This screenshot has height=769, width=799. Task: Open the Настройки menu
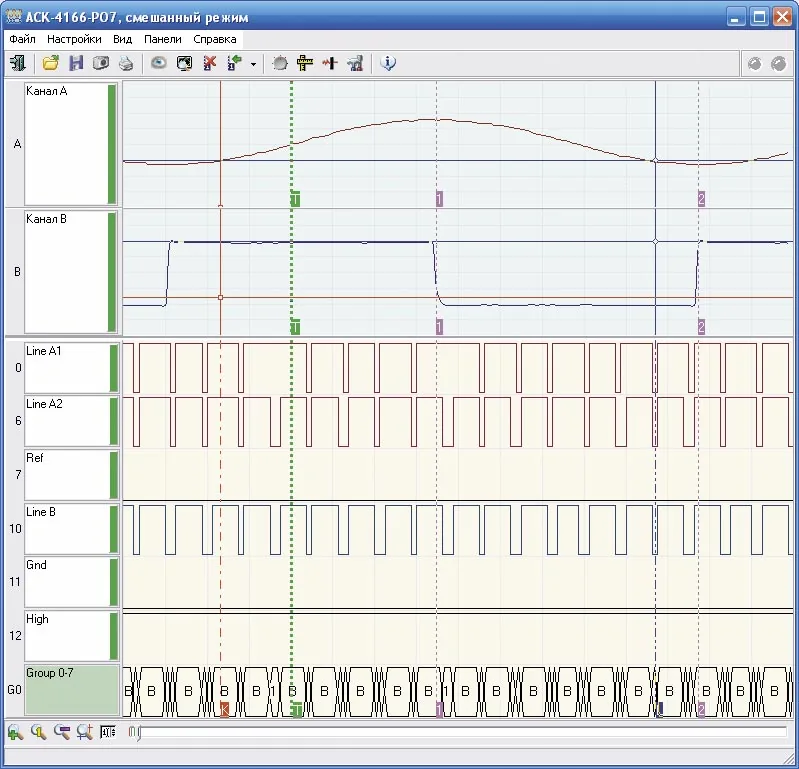click(x=74, y=39)
